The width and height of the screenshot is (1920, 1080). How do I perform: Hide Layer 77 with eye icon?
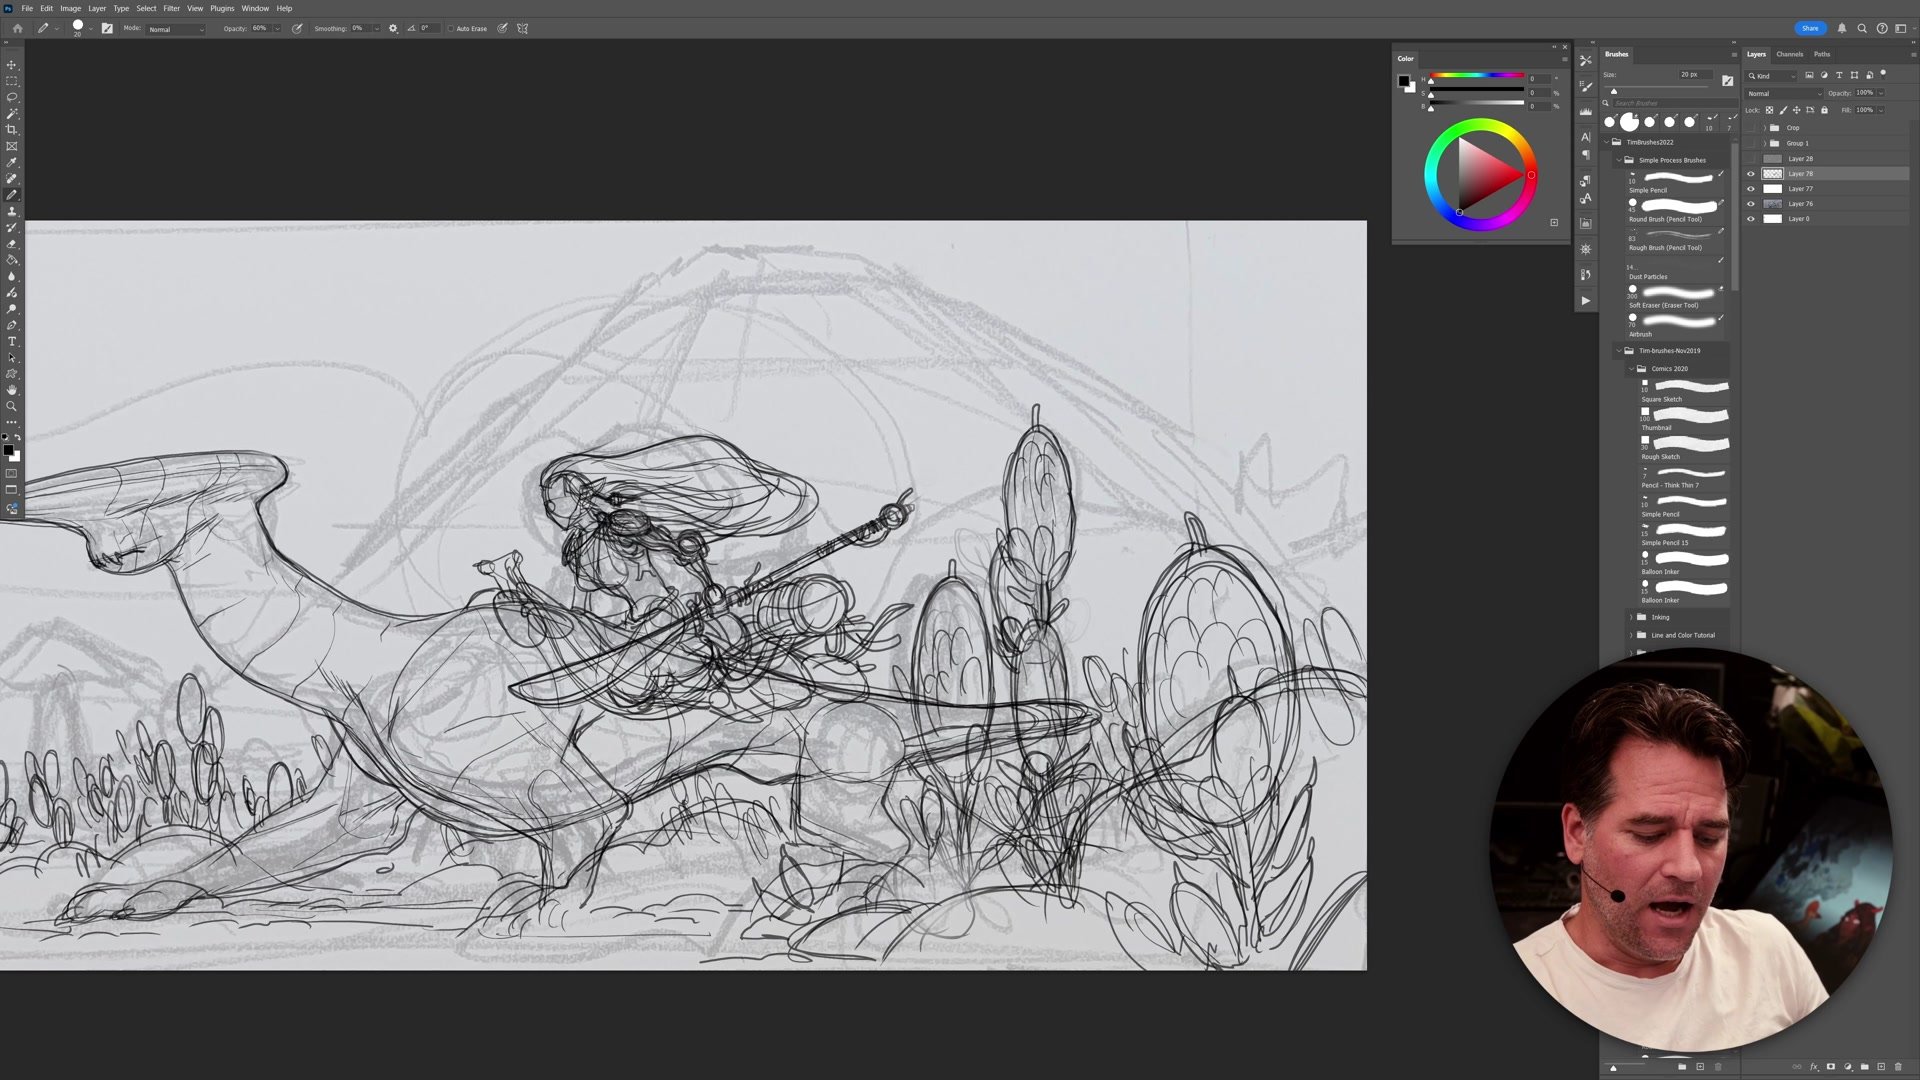tap(1750, 189)
